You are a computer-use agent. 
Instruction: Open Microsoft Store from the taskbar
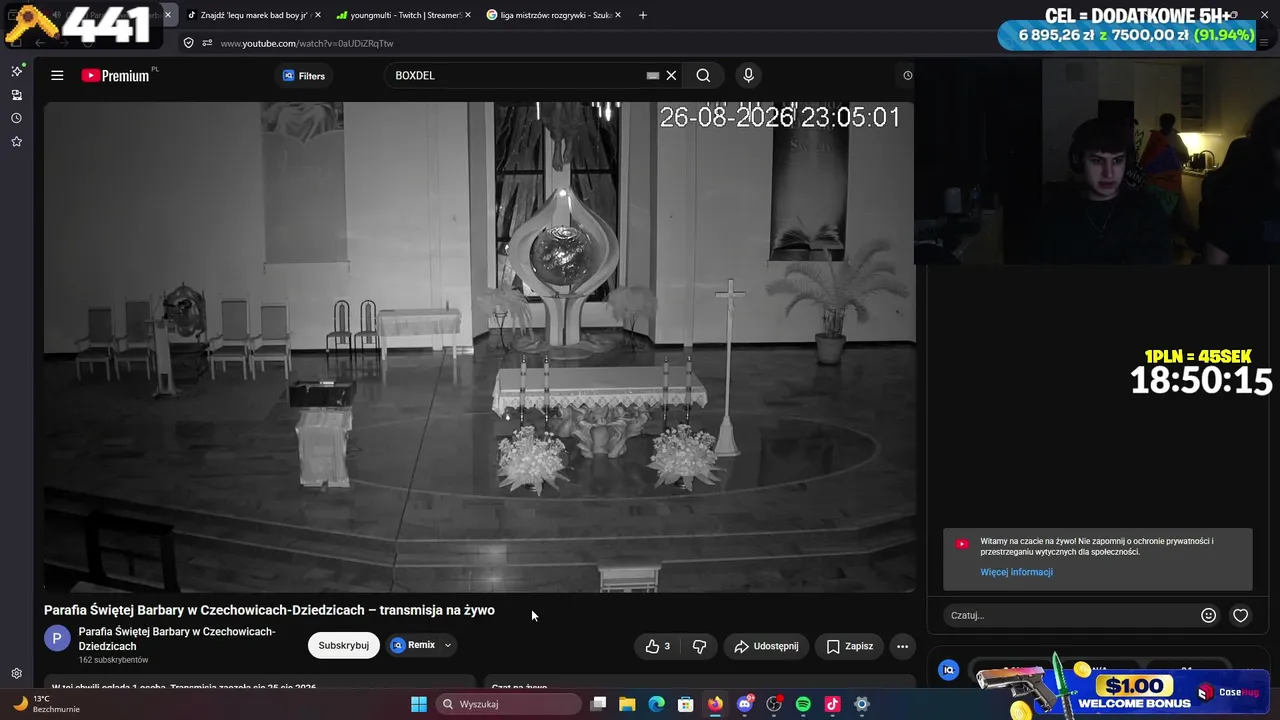pyautogui.click(x=686, y=704)
